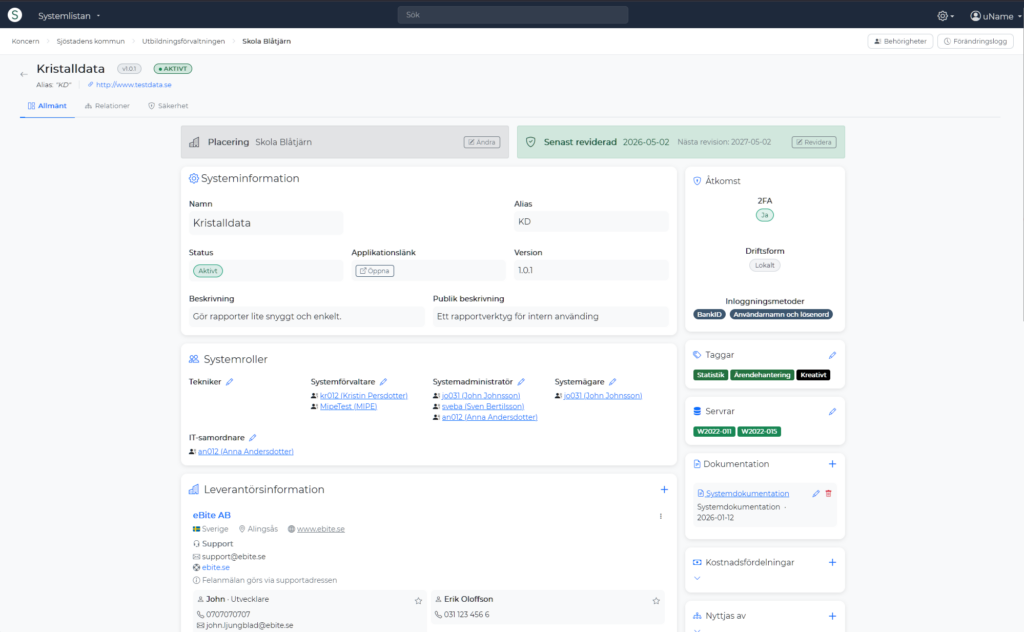
Task: Click the back arrow beside Kristalldata
Action: click(24, 74)
